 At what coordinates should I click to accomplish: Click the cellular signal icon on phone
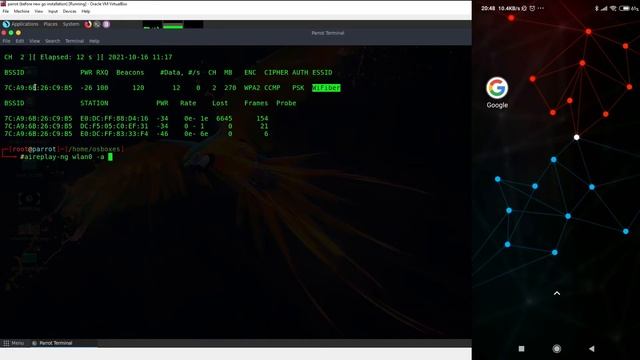[604, 8]
